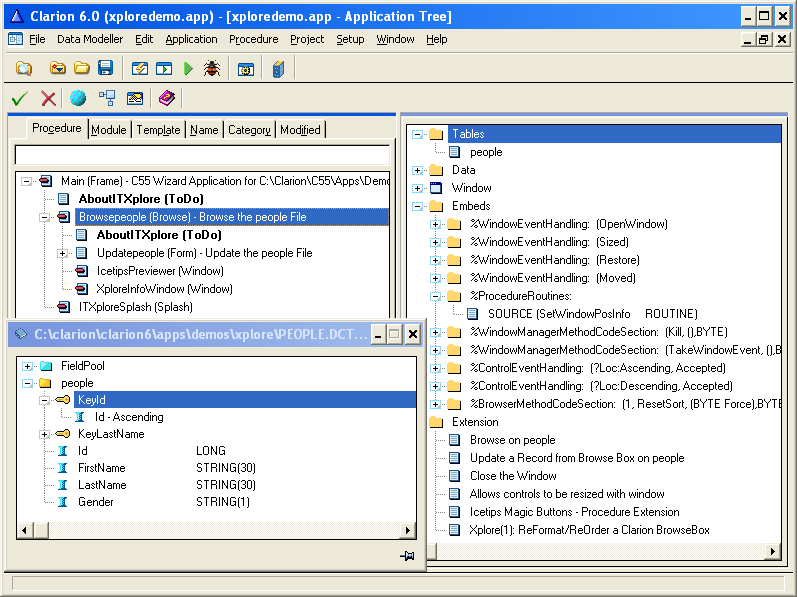
Task: Expand the Window node in right panel
Action: tap(417, 188)
